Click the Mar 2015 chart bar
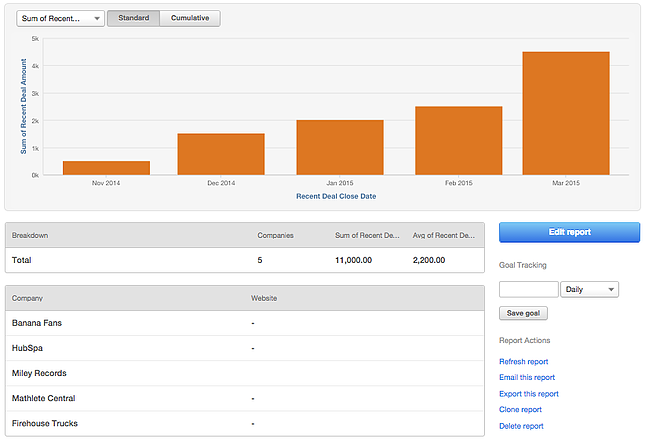 [x=566, y=113]
